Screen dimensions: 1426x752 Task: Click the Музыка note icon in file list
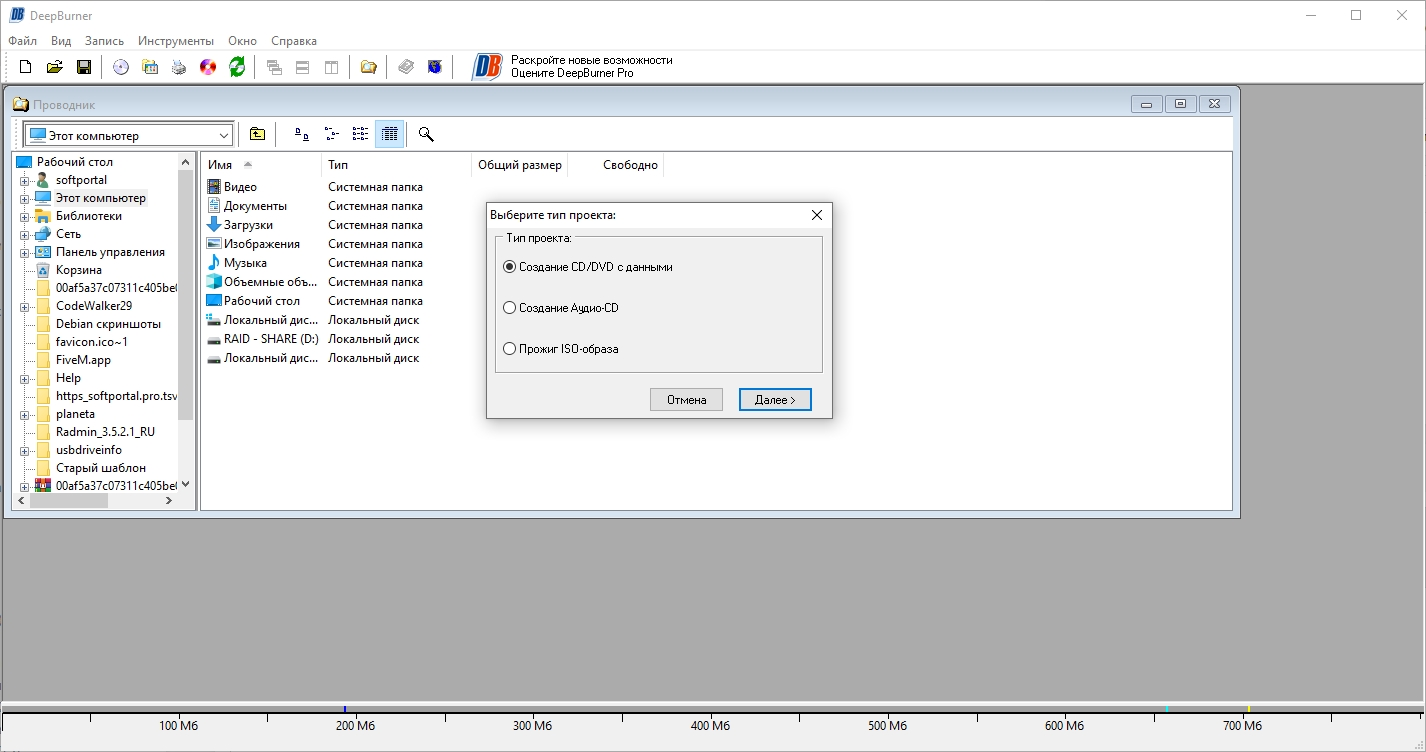[x=214, y=263]
